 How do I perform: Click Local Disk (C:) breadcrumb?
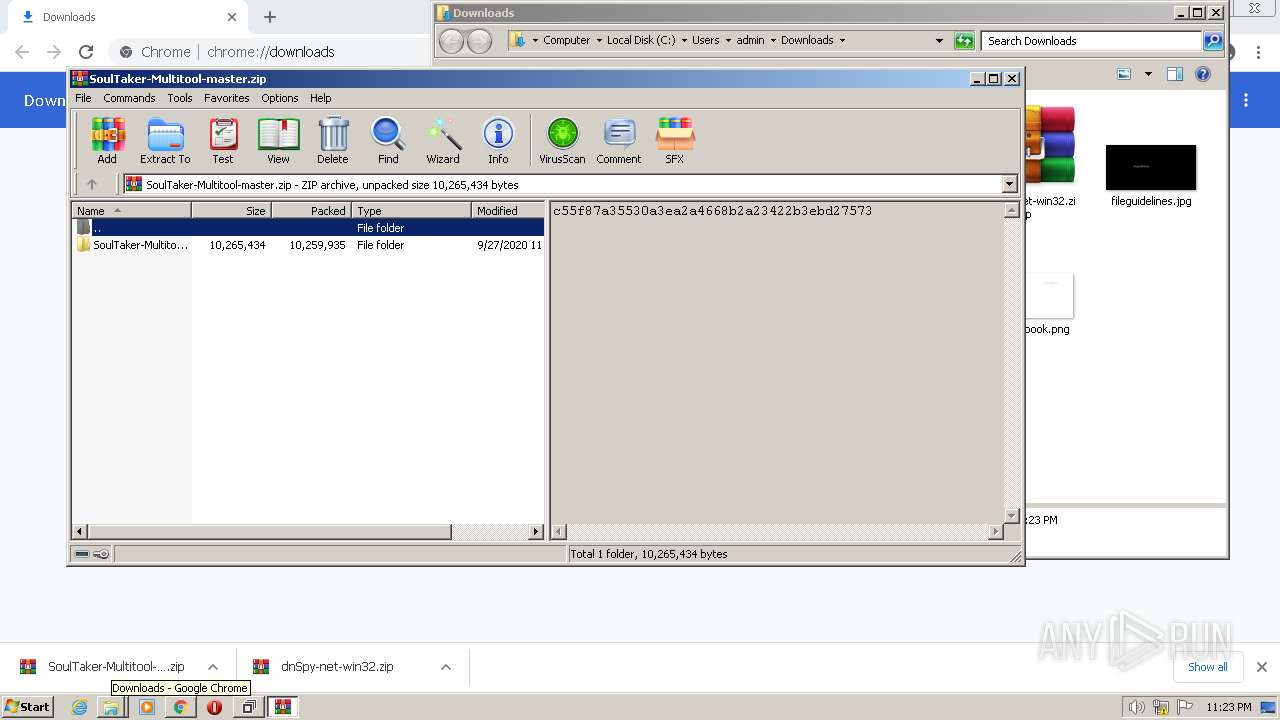641,40
